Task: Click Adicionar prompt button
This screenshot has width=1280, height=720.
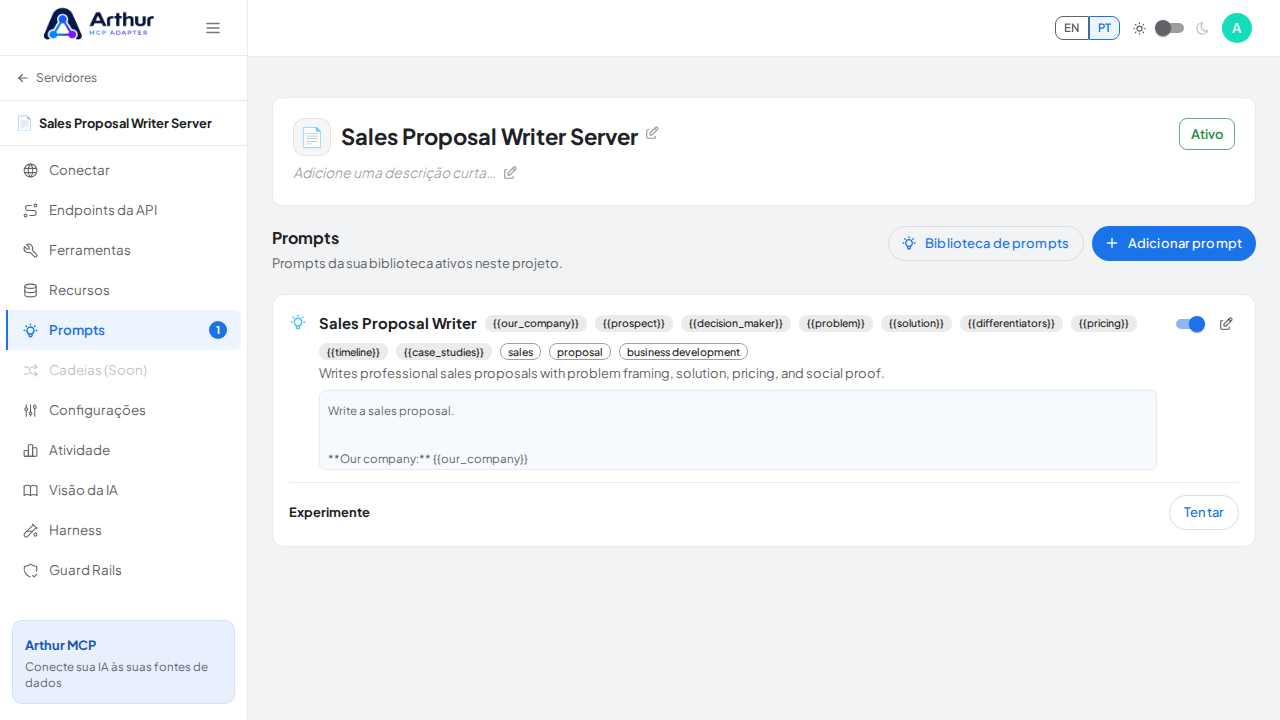Action: [x=1174, y=243]
